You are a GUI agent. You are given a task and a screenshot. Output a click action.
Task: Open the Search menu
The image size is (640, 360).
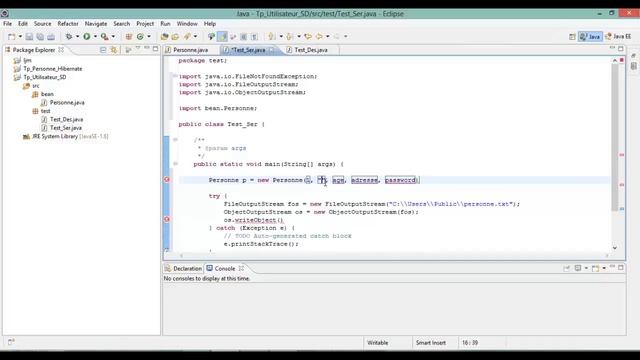point(122,24)
